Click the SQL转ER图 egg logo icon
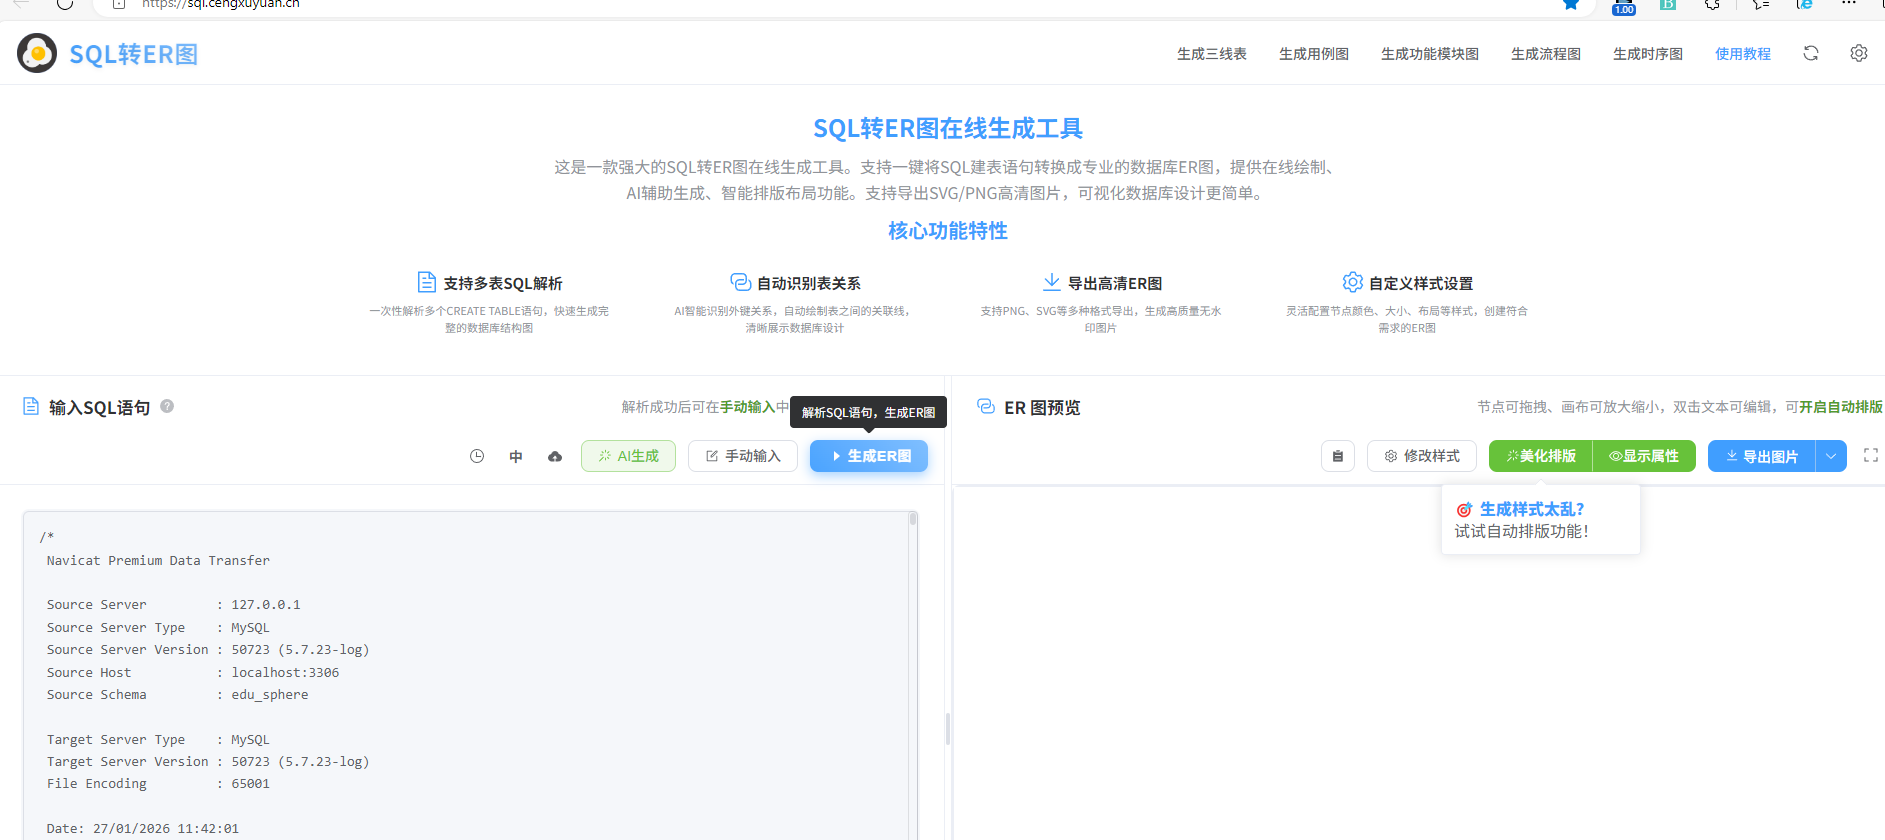1885x840 pixels. point(37,53)
